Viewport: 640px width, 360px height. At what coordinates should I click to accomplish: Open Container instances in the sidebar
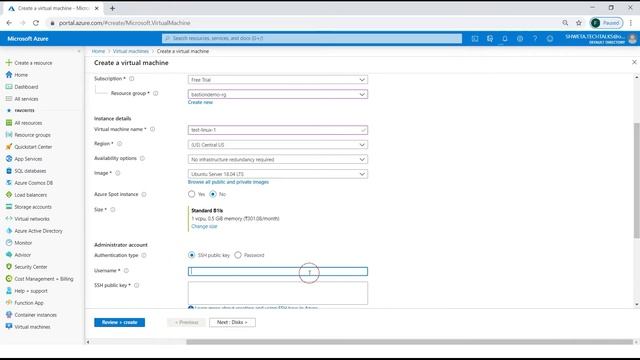click(x=36, y=315)
